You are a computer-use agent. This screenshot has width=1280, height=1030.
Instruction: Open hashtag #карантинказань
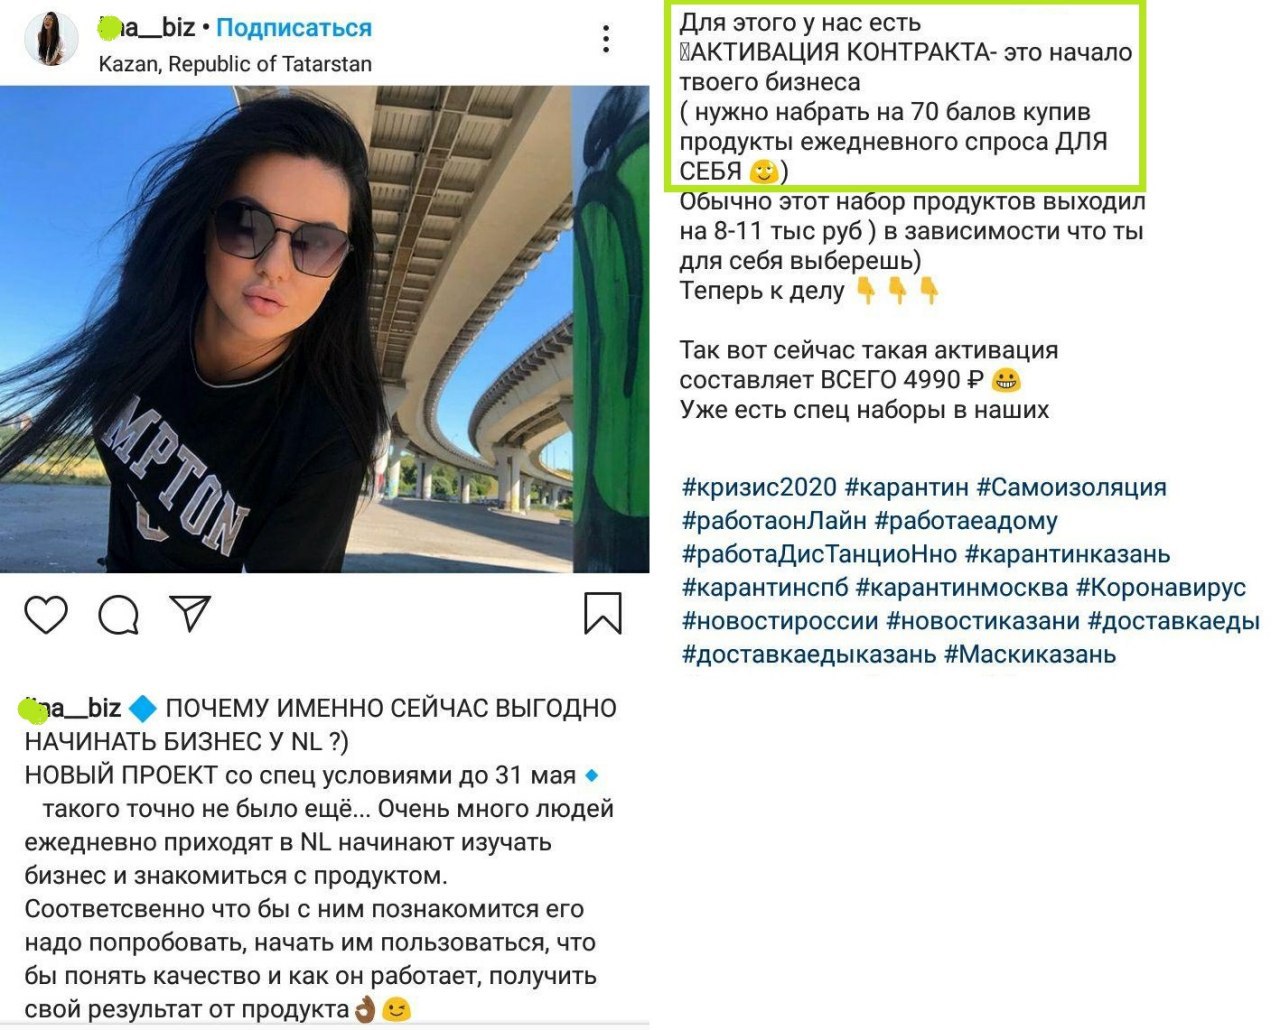[1068, 554]
